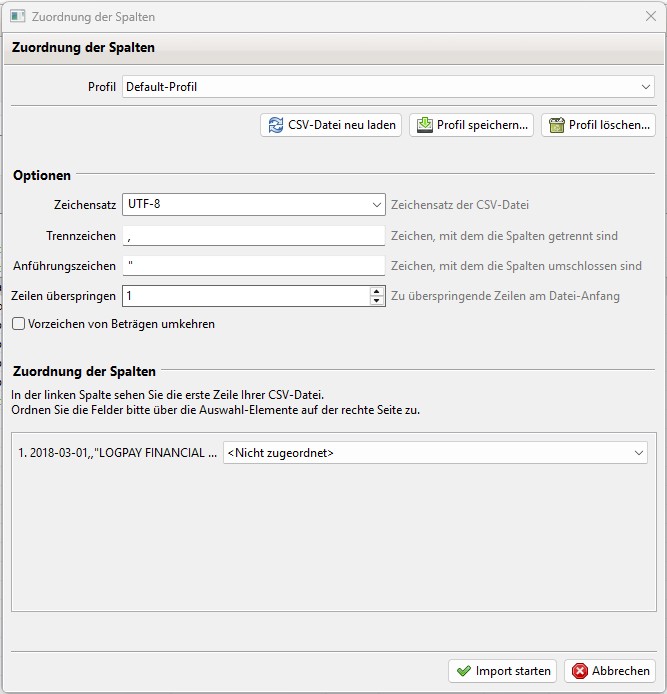Viewport: 667px width, 694px height.
Task: Cancel the dialog with Abbrechen
Action: [610, 671]
